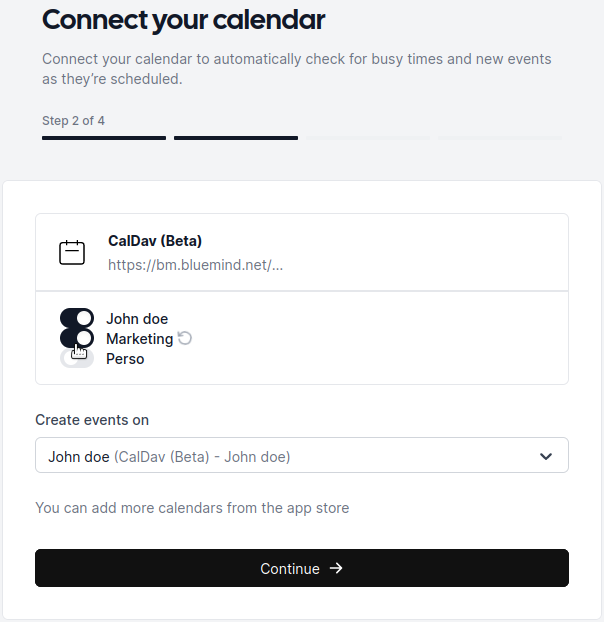Click the CalDav calendar icon

click(72, 253)
